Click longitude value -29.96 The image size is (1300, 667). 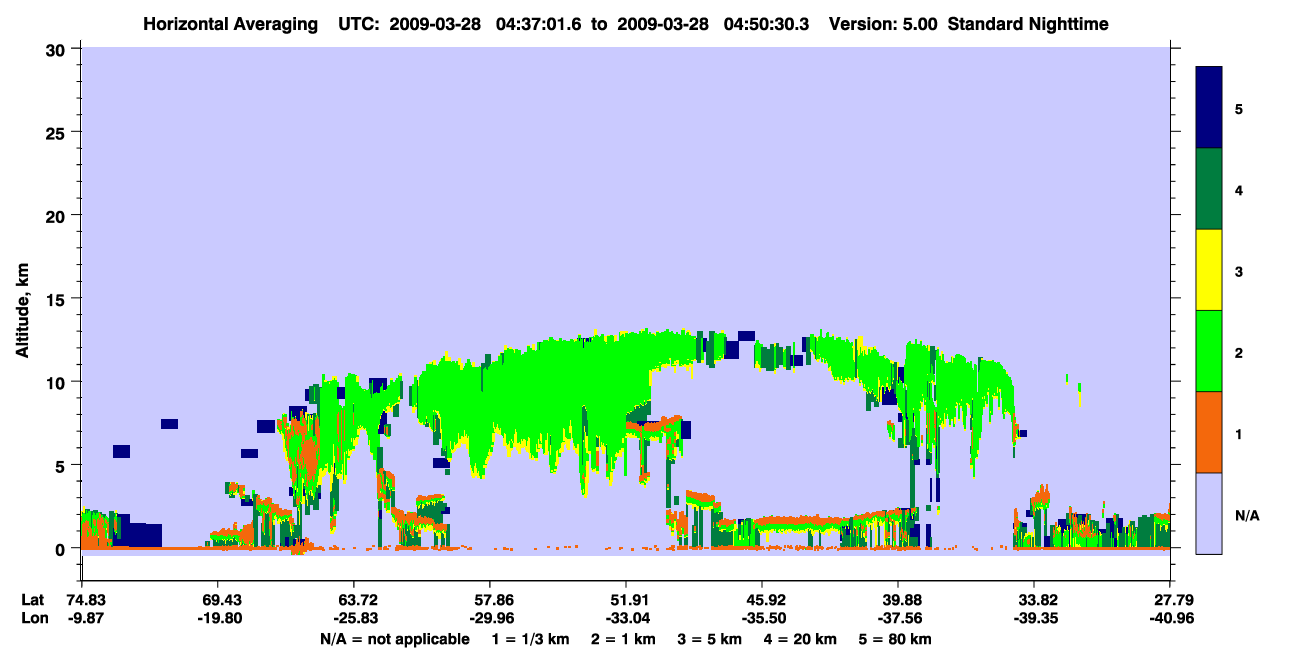(489, 618)
